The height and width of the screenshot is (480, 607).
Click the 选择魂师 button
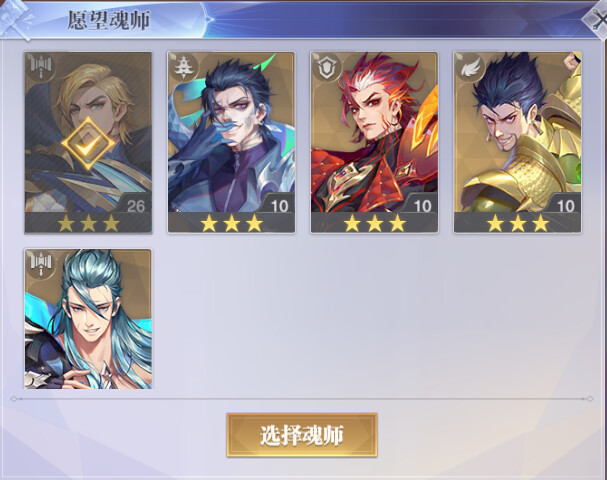(x=302, y=435)
